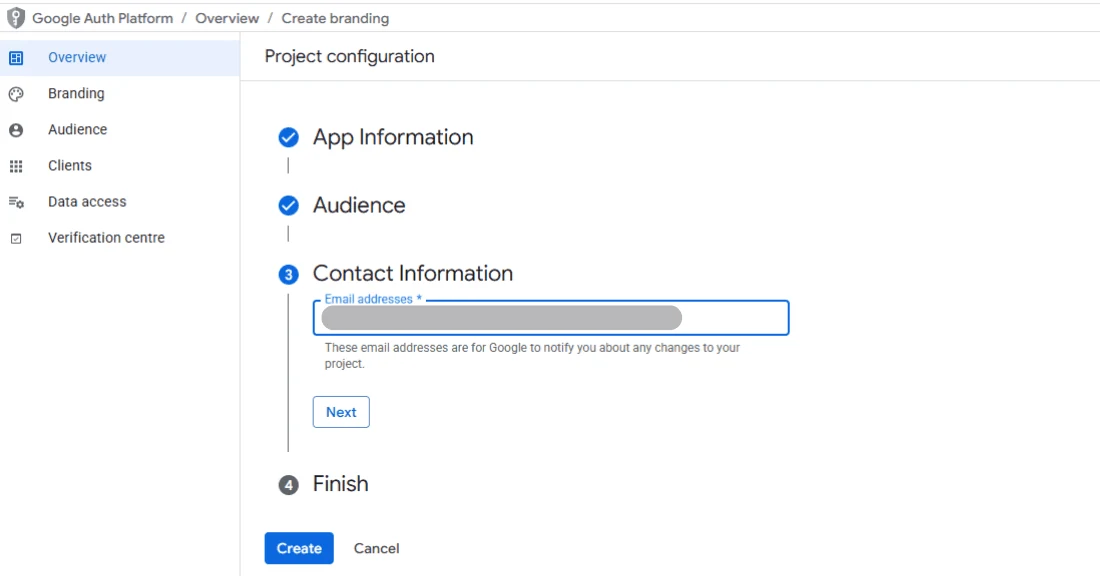This screenshot has width=1100, height=576.
Task: Click the Data access settings icon
Action: (16, 203)
